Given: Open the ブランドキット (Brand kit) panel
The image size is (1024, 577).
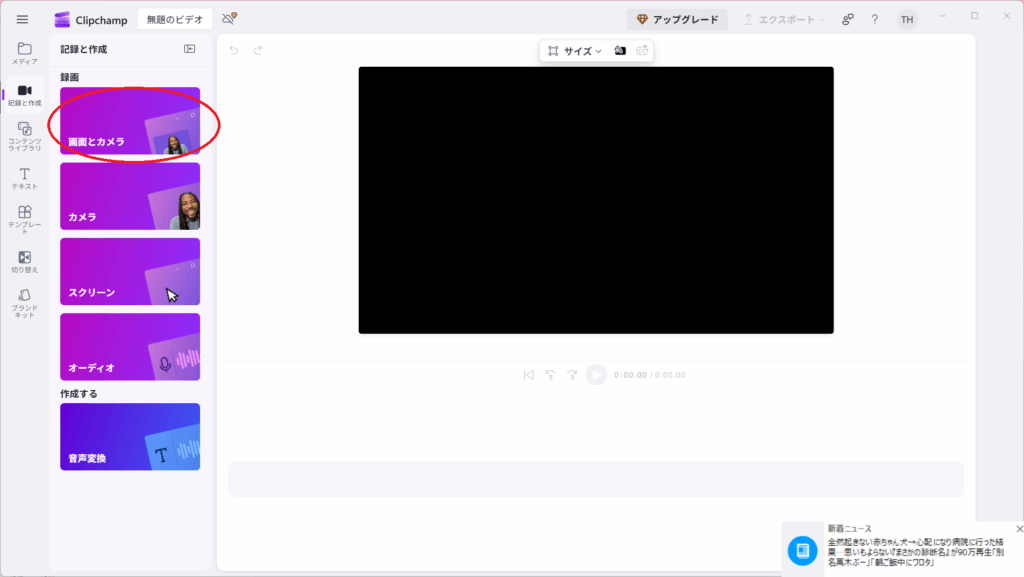Looking at the screenshot, I should pyautogui.click(x=24, y=302).
